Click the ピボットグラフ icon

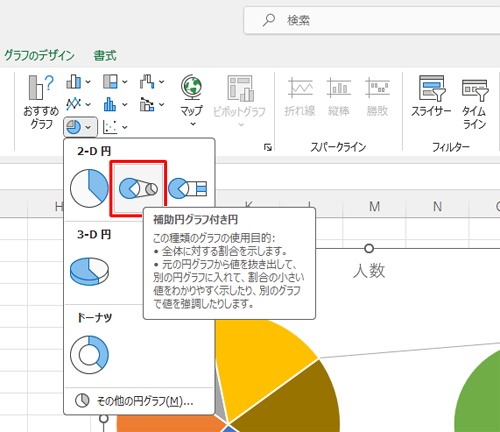(240, 88)
